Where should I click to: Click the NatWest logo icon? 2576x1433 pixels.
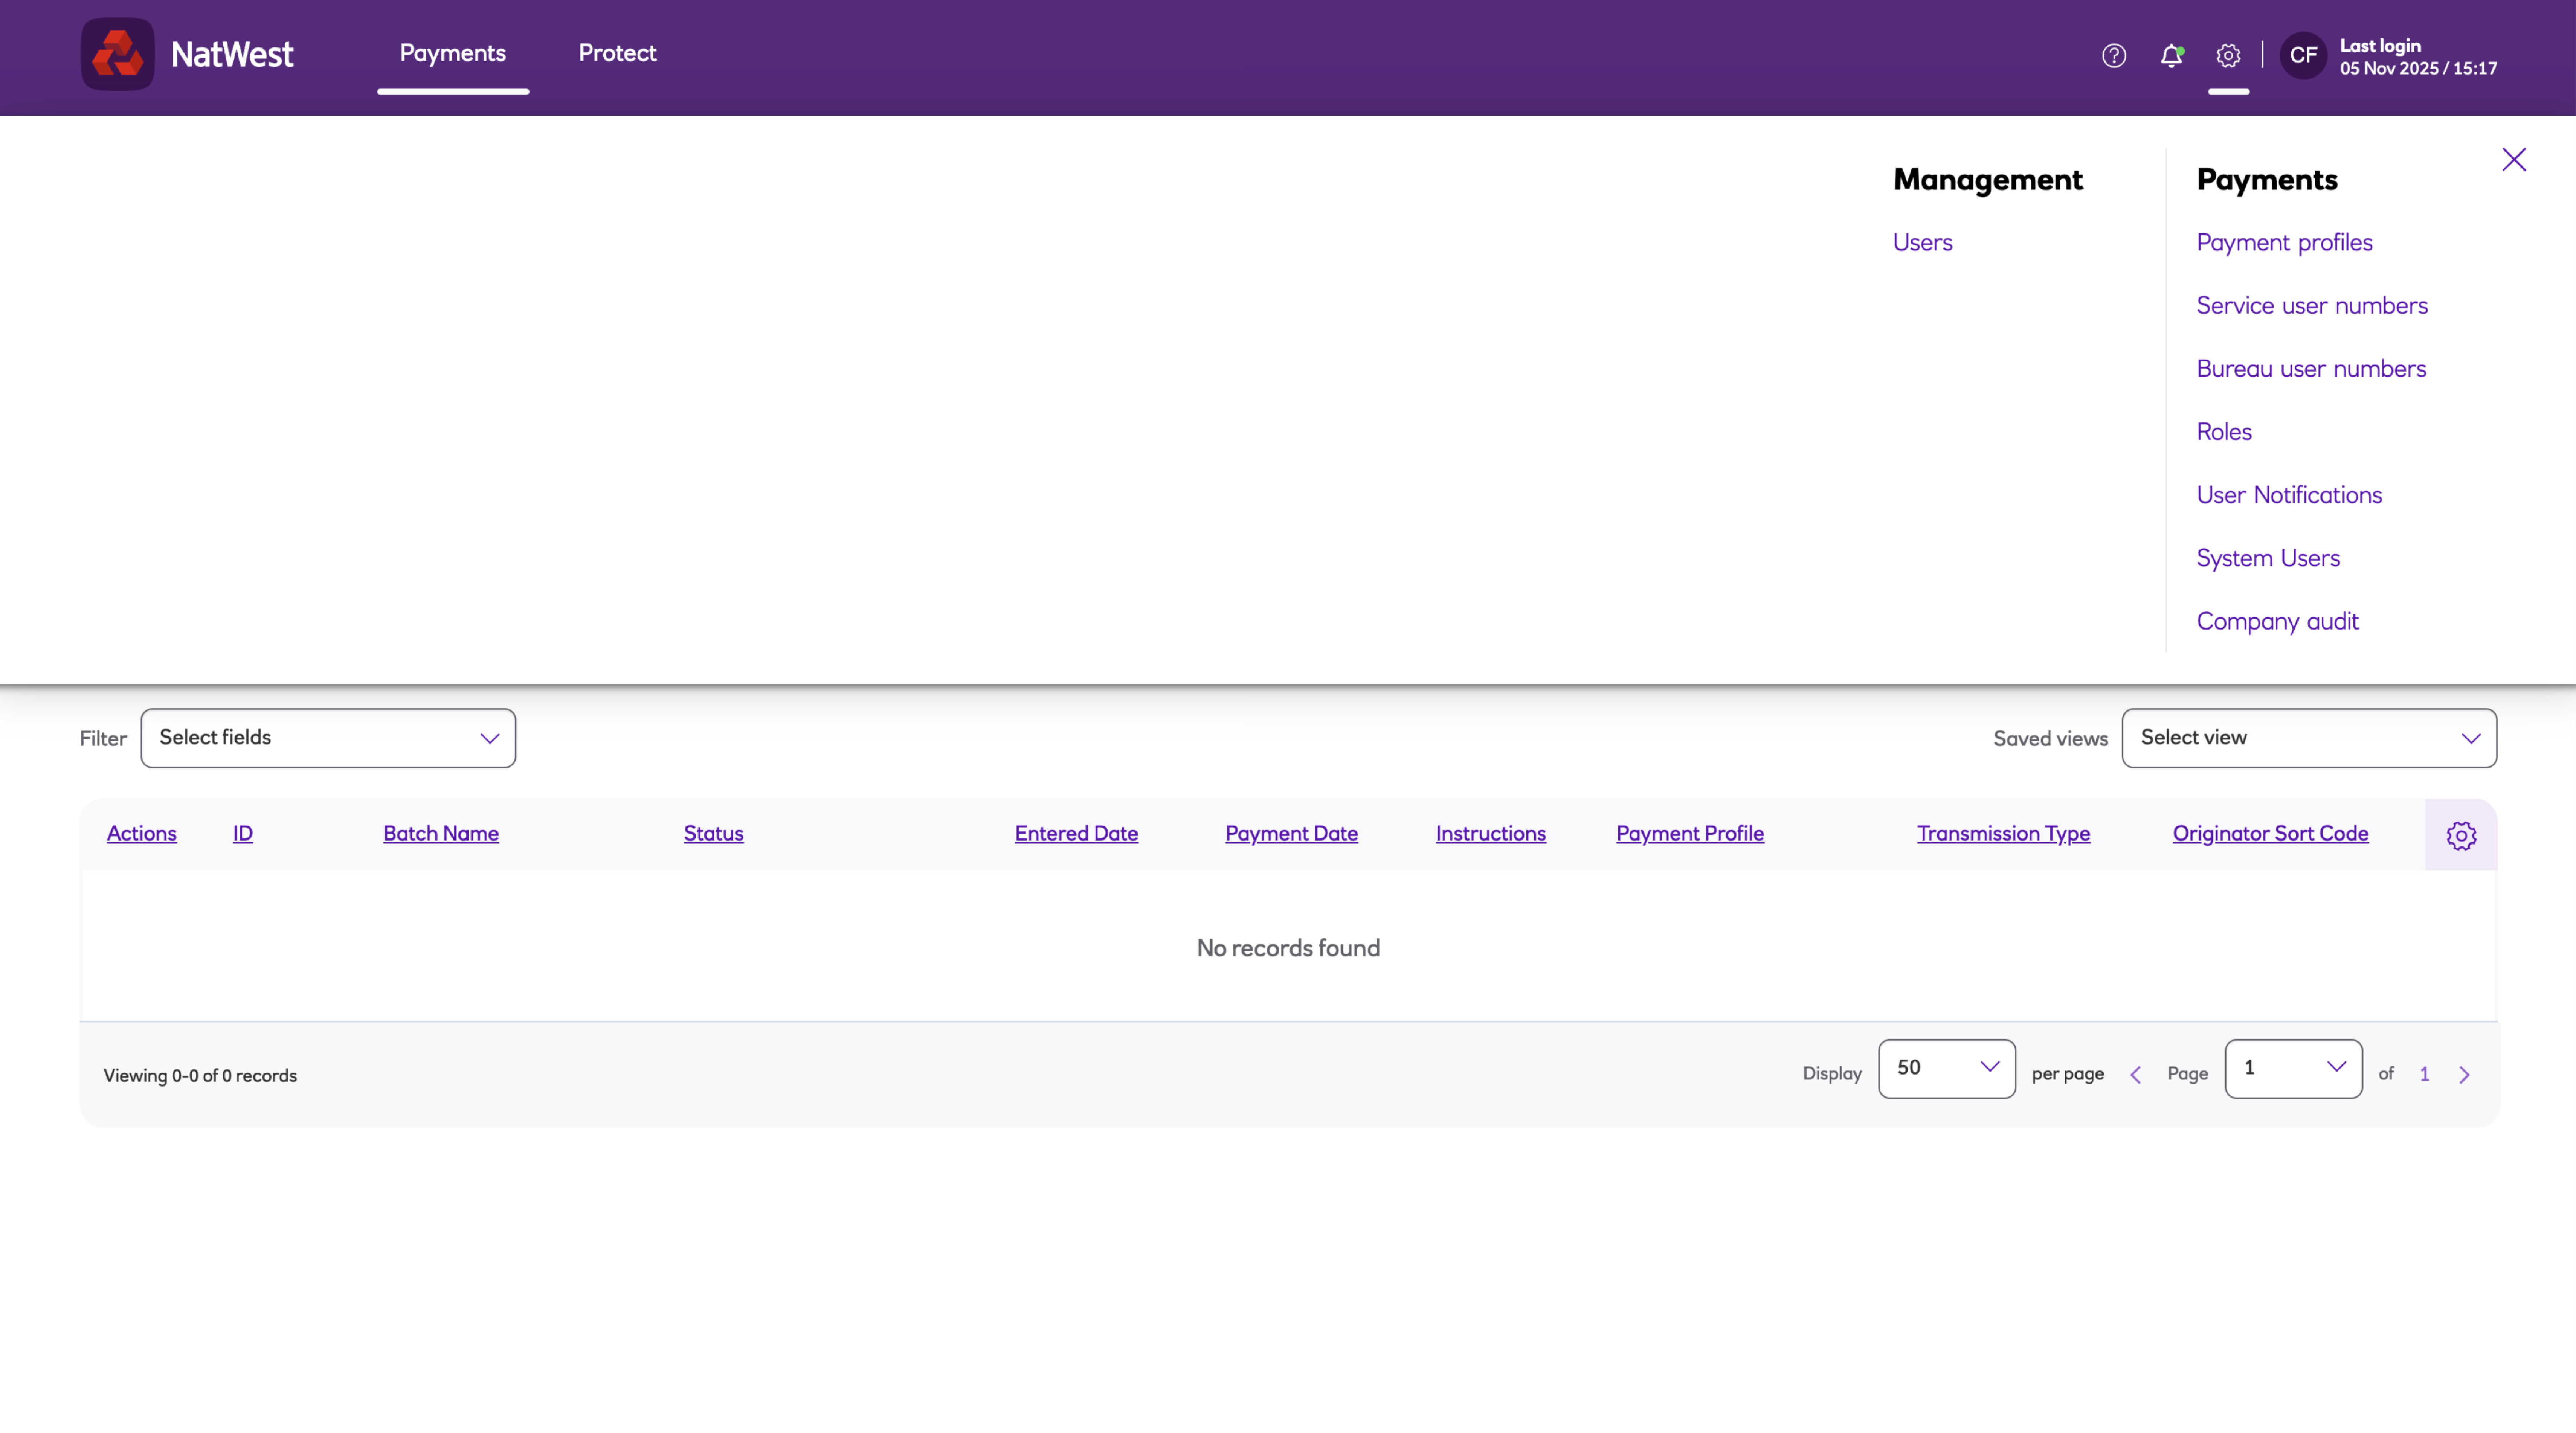tap(117, 54)
